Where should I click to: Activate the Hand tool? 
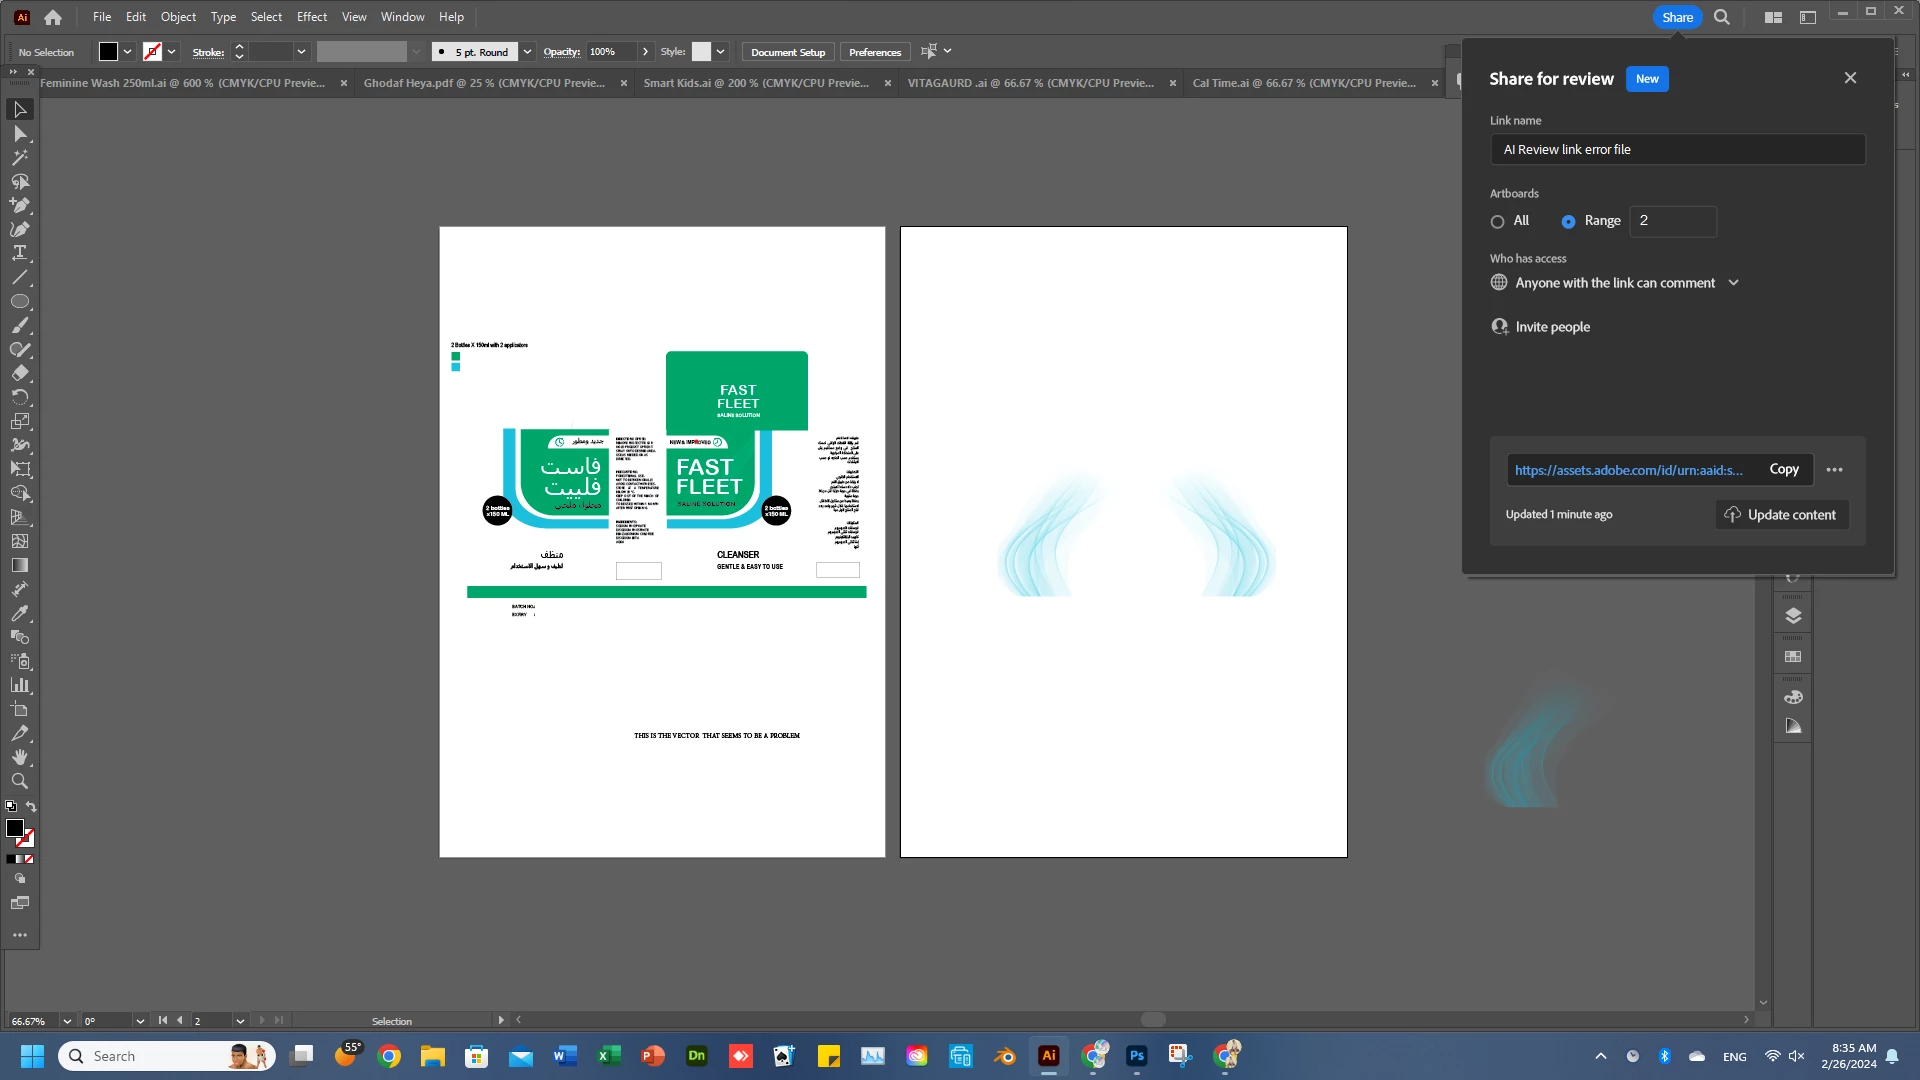(19, 757)
